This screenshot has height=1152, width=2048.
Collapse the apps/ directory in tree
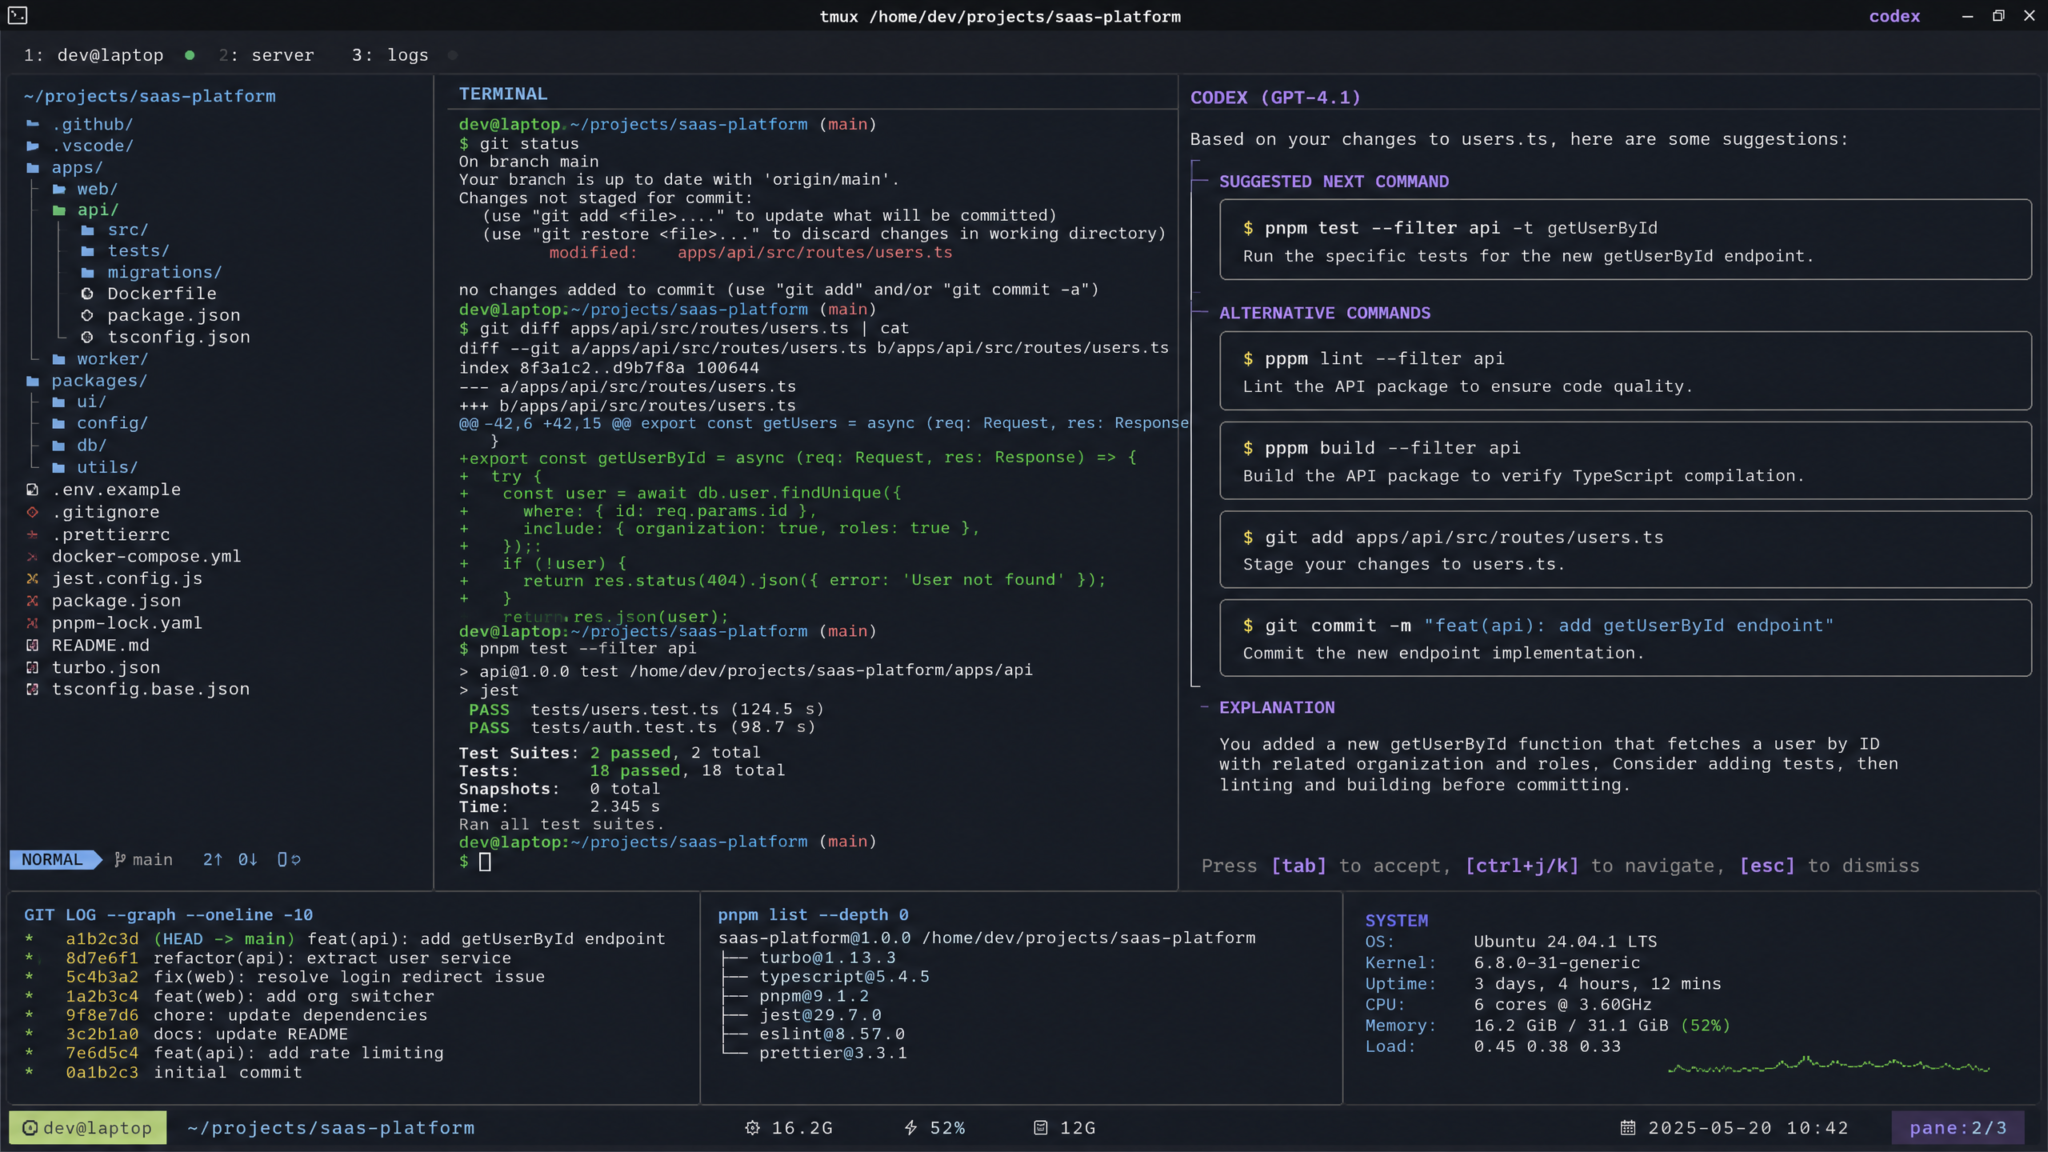[33, 168]
